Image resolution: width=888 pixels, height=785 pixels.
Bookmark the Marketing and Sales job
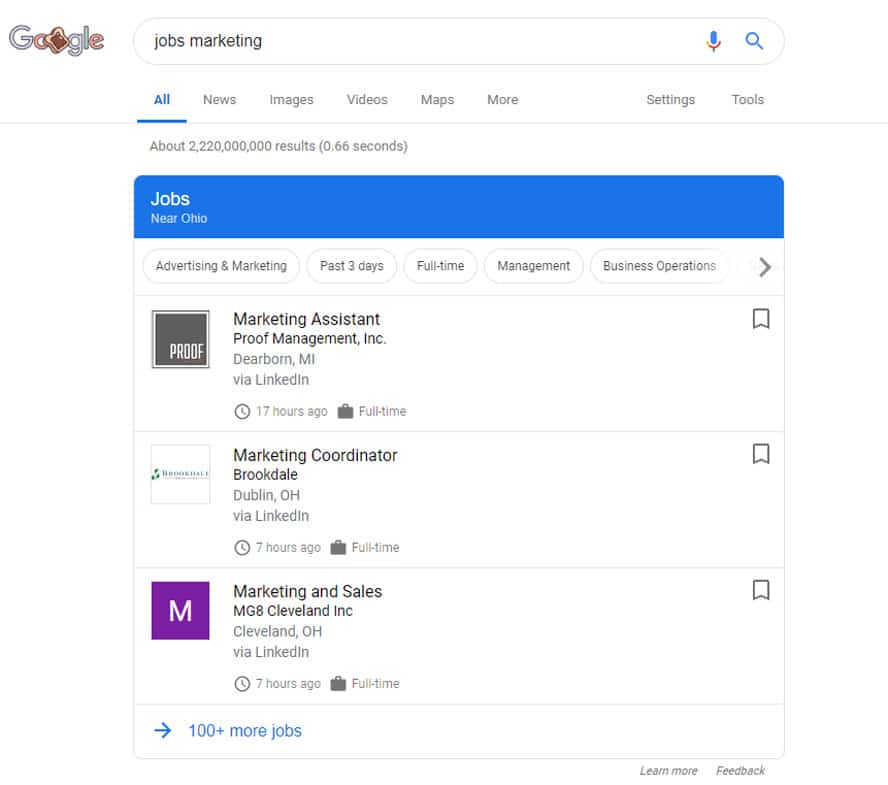[x=761, y=590]
